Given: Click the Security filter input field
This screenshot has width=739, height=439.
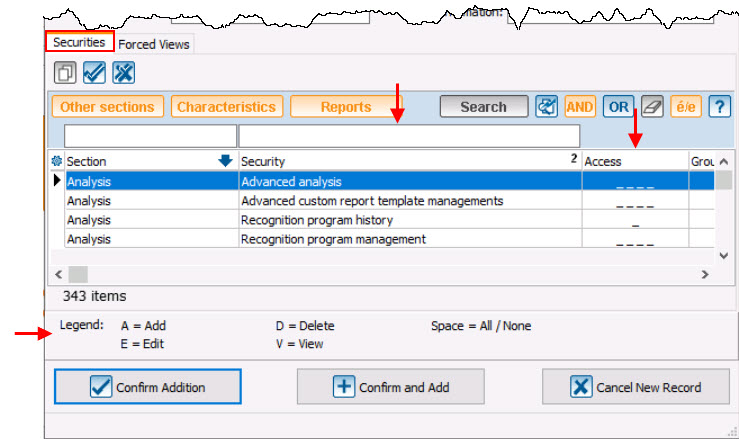Looking at the screenshot, I should (x=409, y=136).
